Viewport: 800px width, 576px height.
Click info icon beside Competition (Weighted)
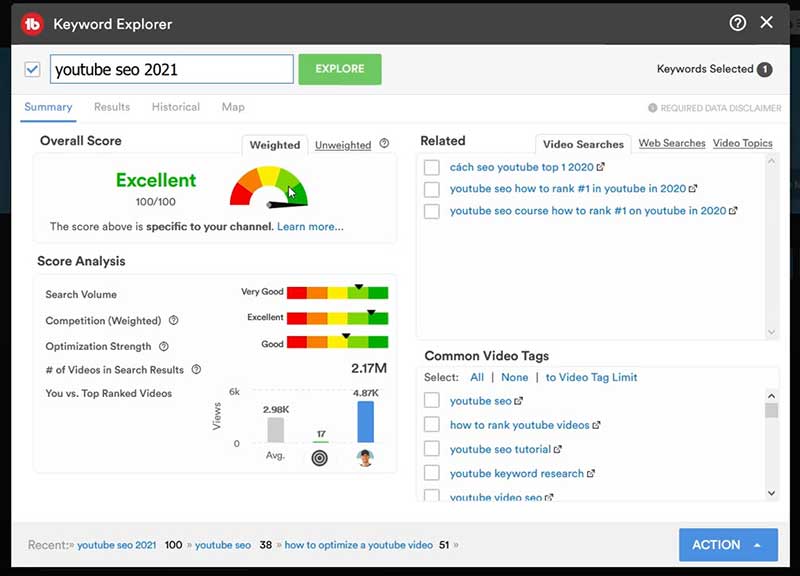click(x=174, y=321)
